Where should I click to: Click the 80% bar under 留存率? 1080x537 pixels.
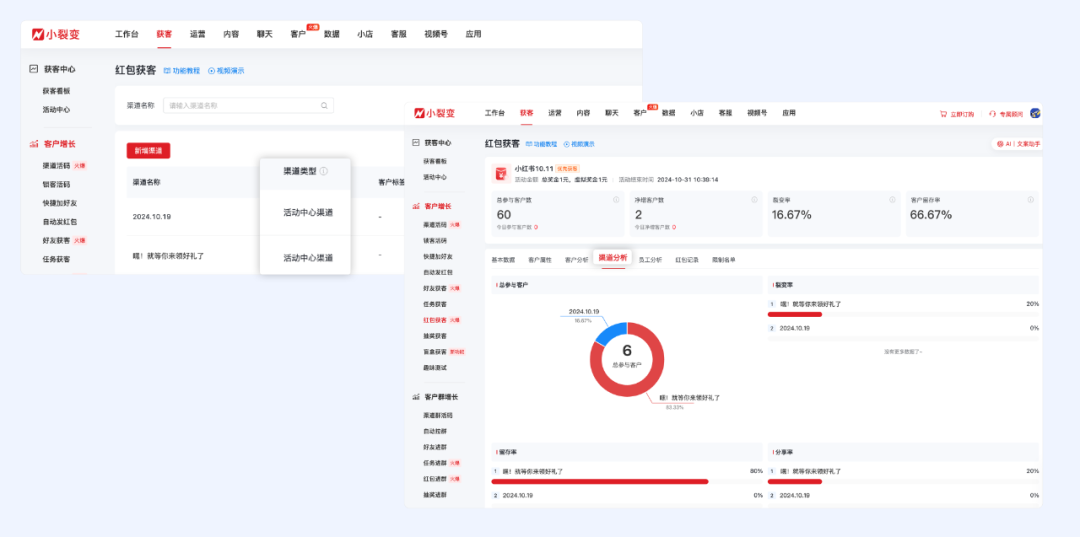point(600,481)
